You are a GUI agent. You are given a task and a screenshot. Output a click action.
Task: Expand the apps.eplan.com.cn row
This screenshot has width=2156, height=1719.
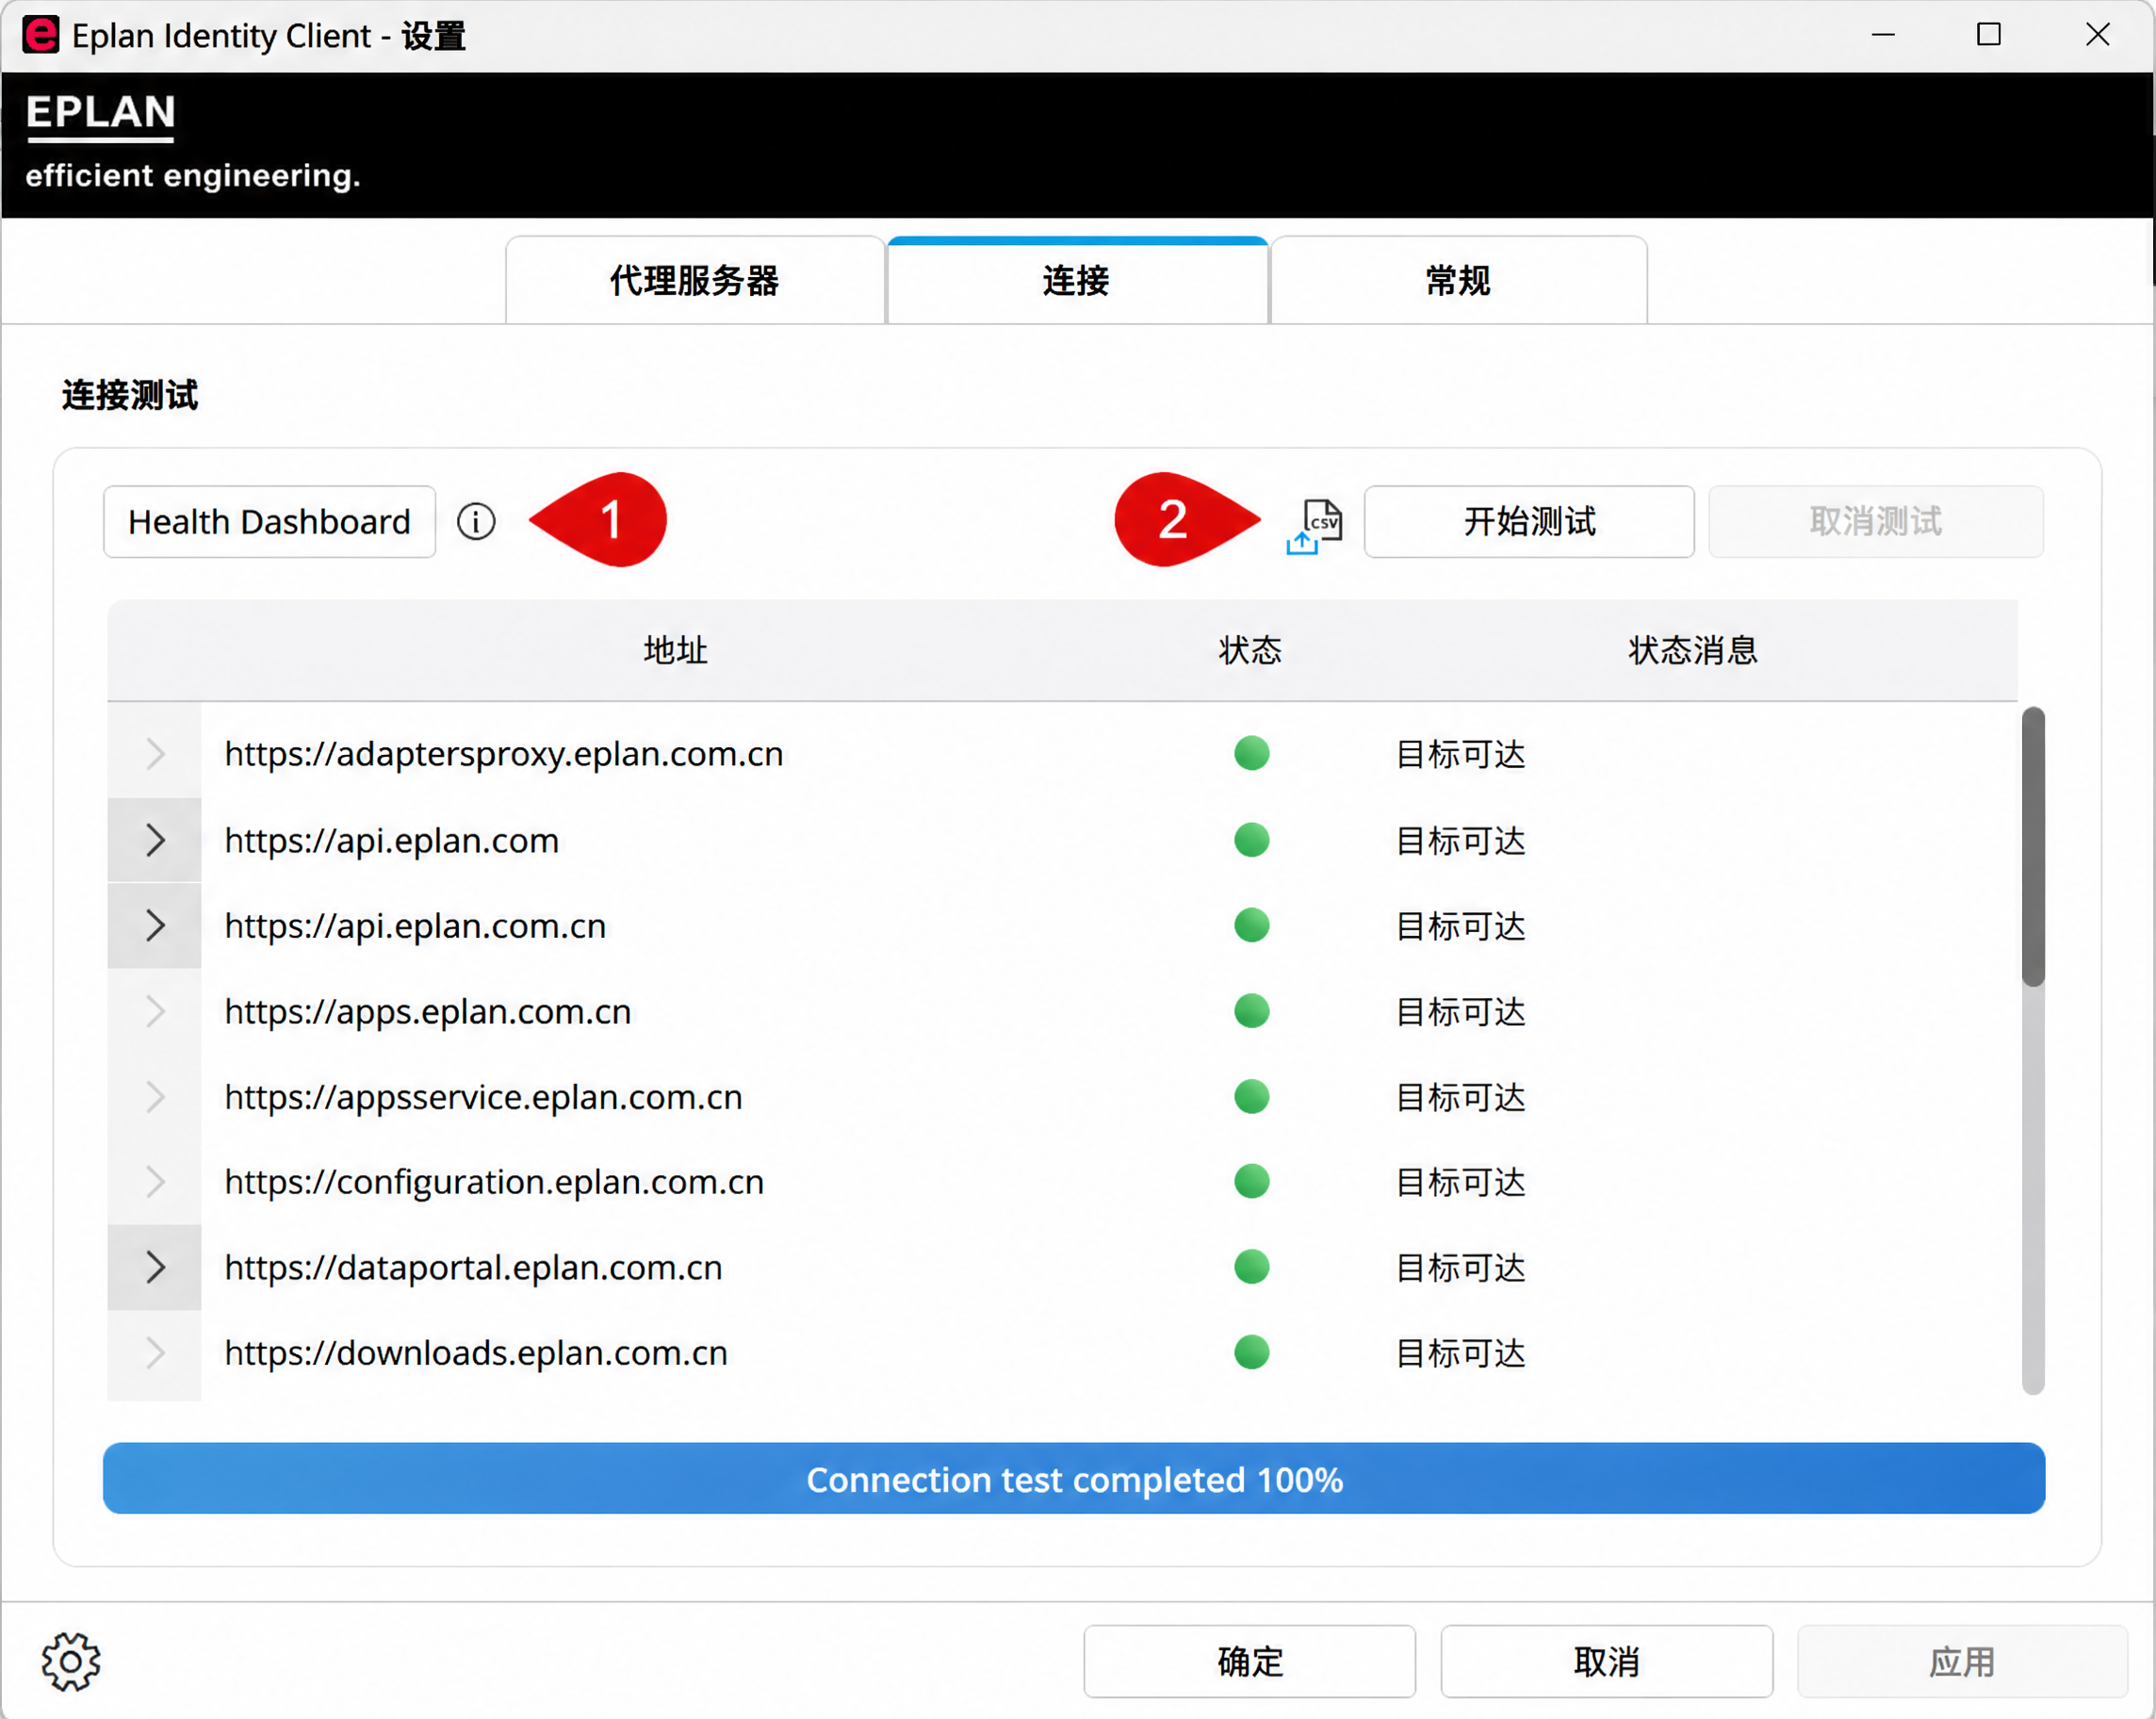[x=155, y=1011]
